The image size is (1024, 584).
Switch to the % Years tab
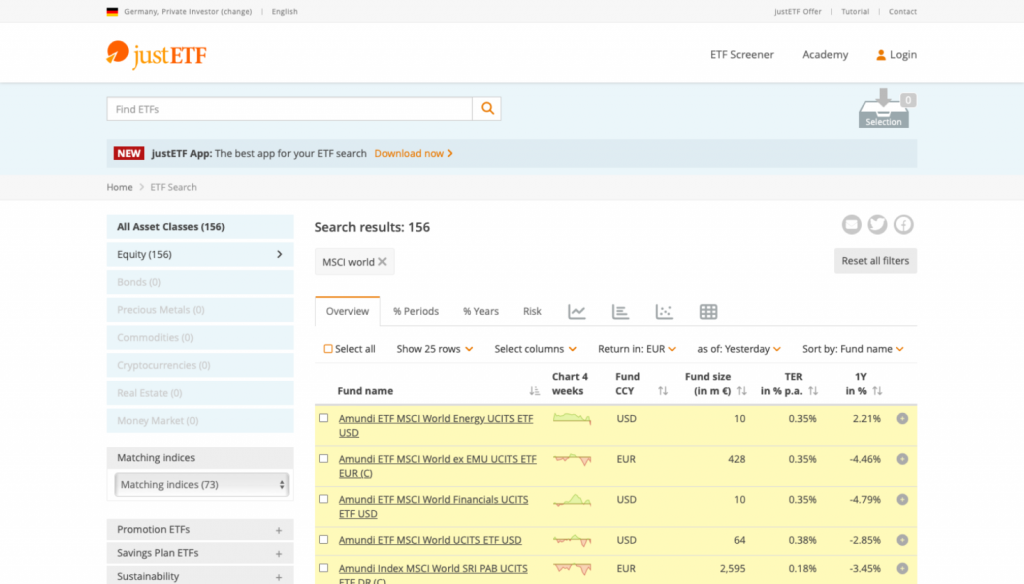(481, 312)
